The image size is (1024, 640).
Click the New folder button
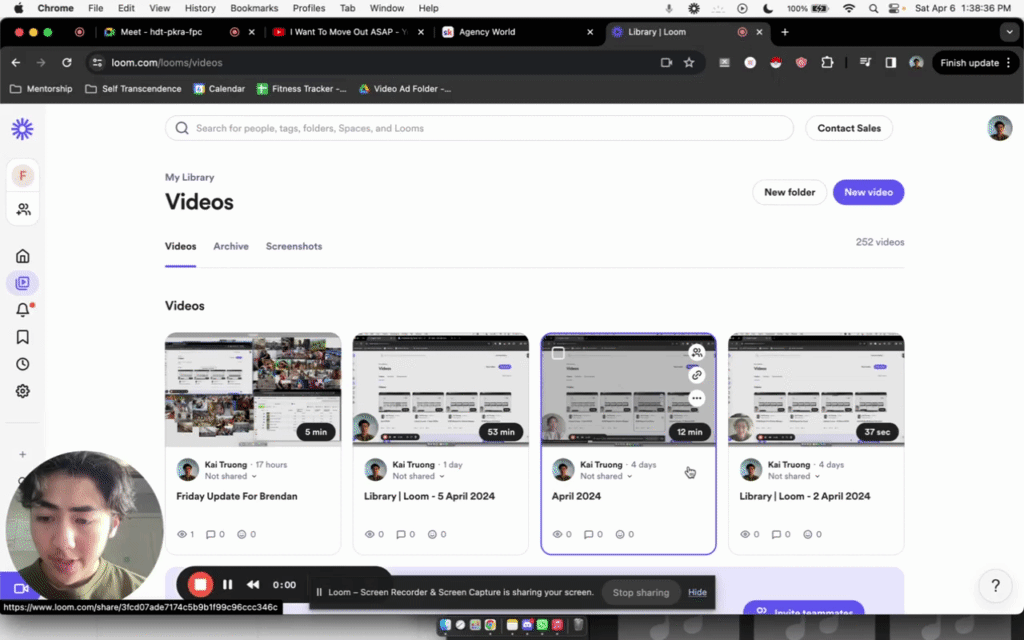pyautogui.click(x=789, y=192)
